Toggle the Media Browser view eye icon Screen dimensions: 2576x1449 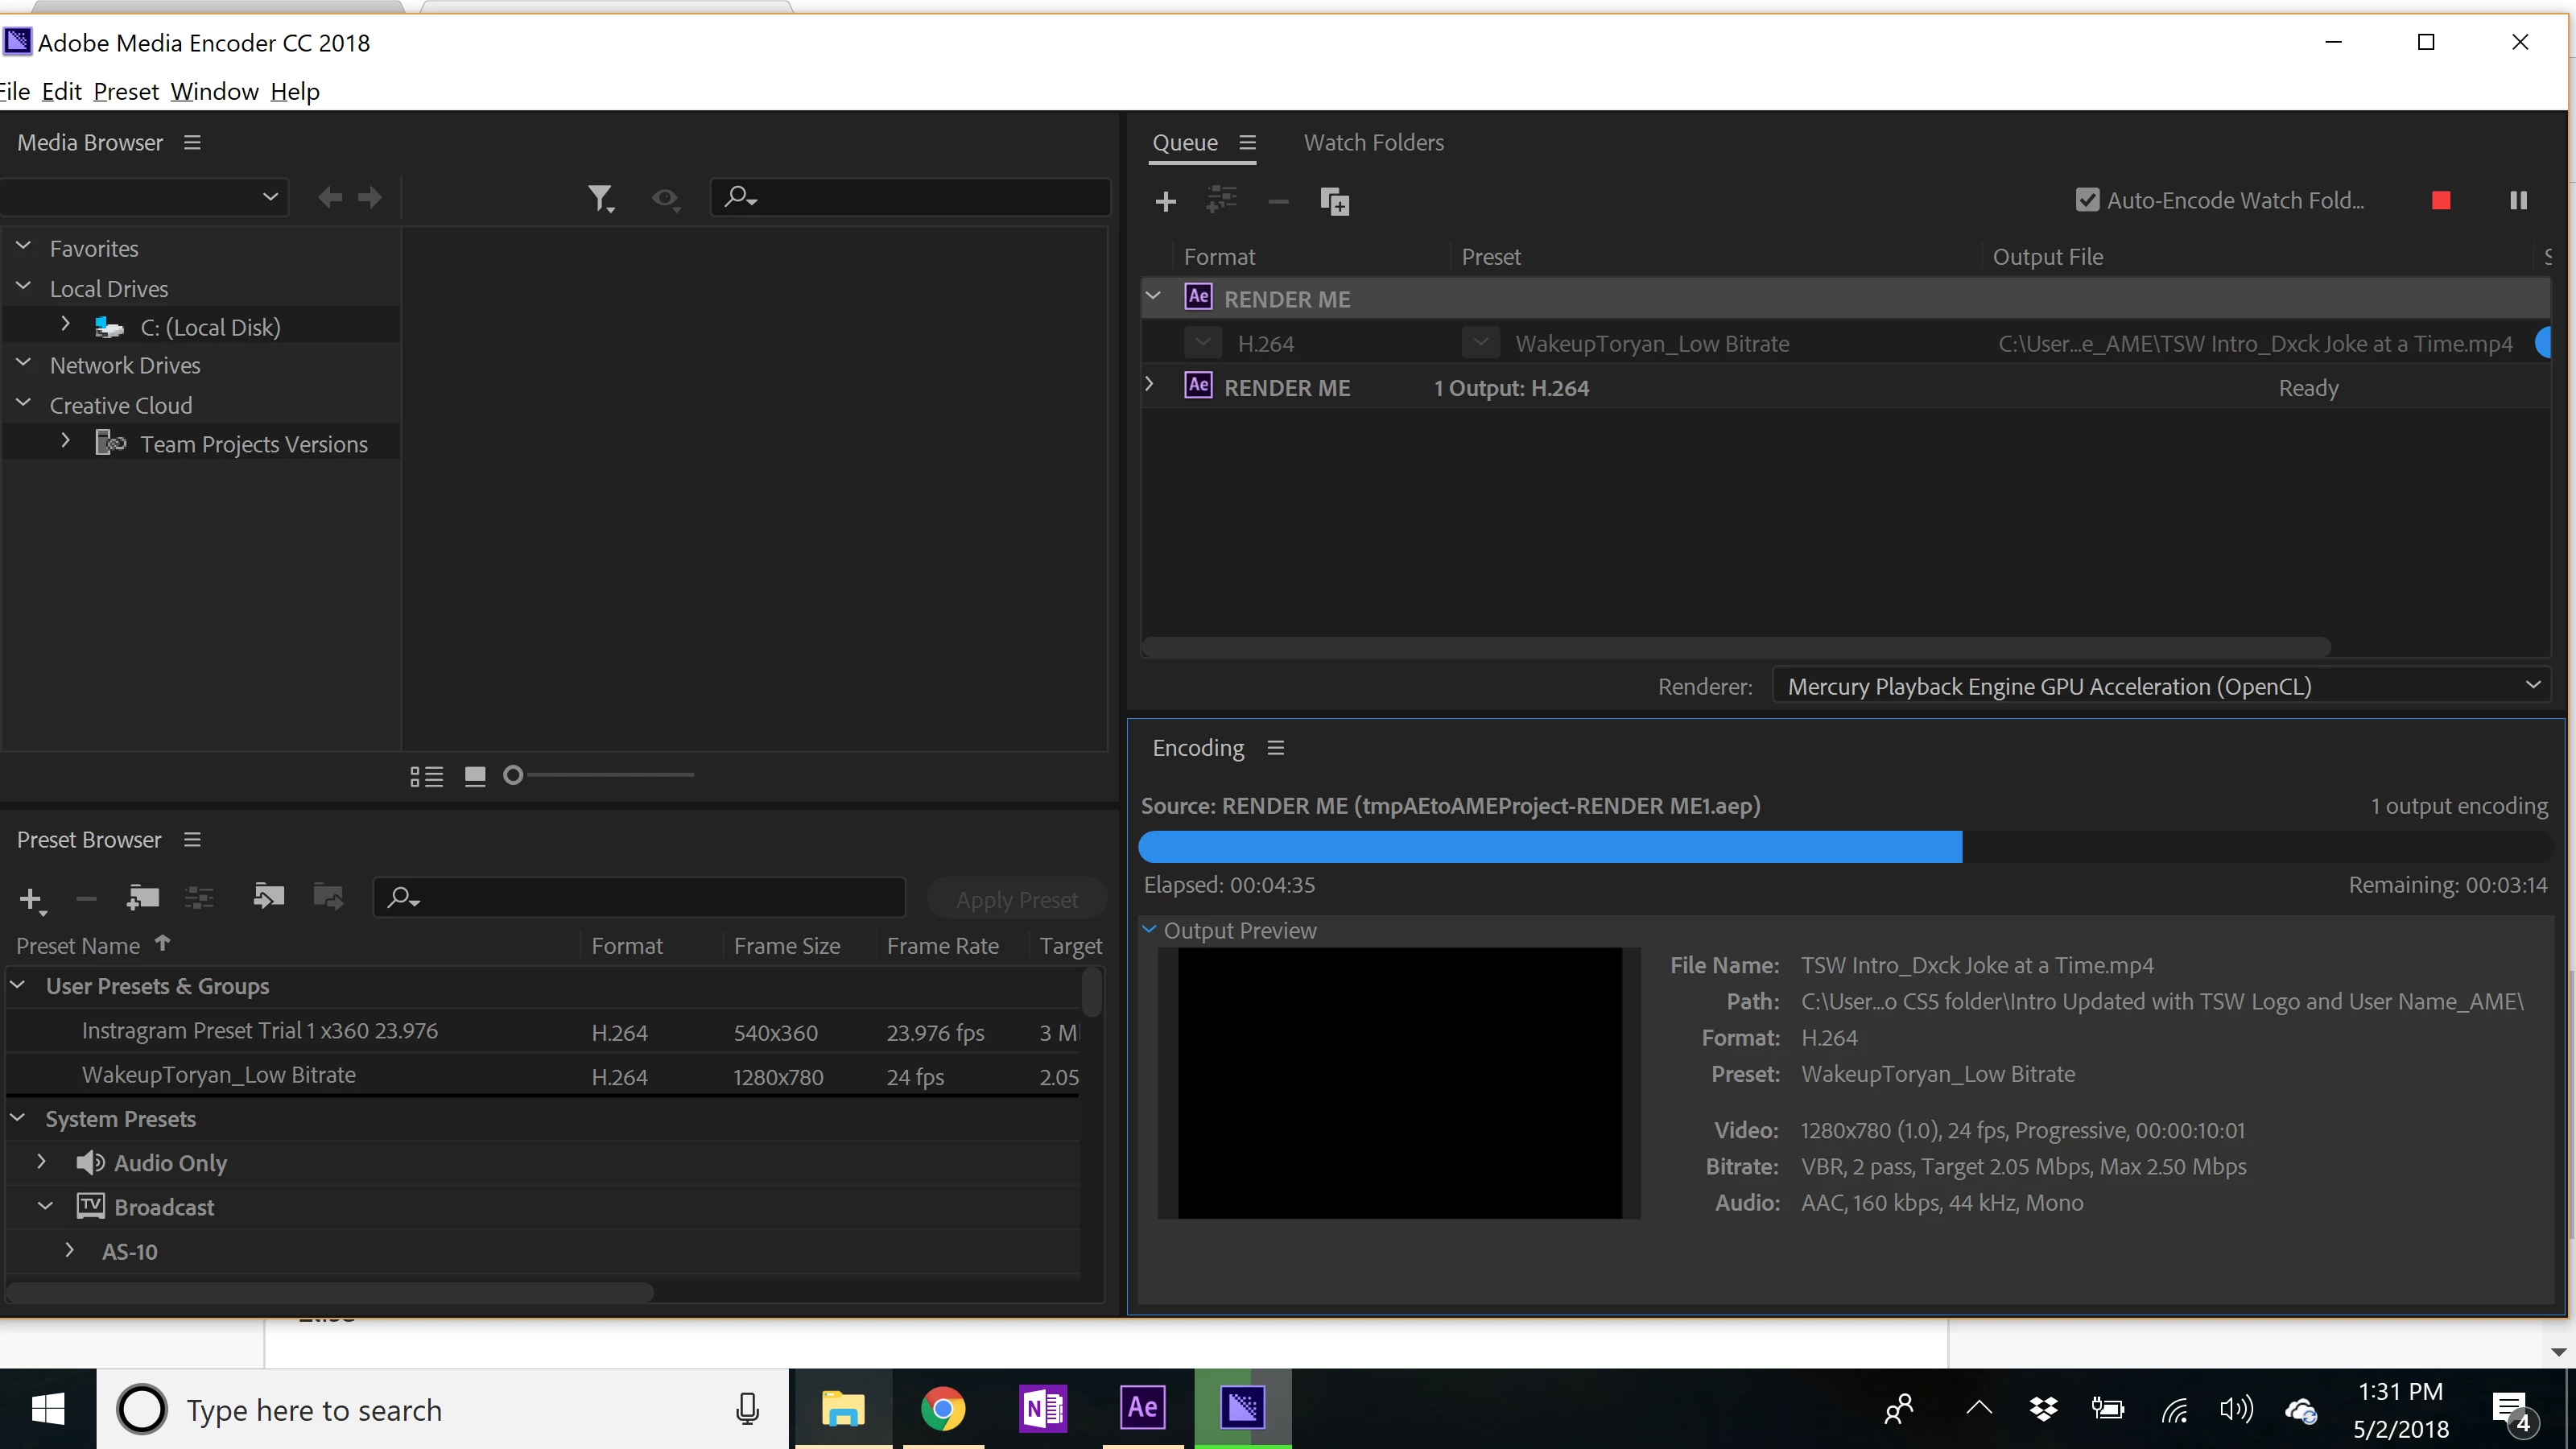pos(665,198)
